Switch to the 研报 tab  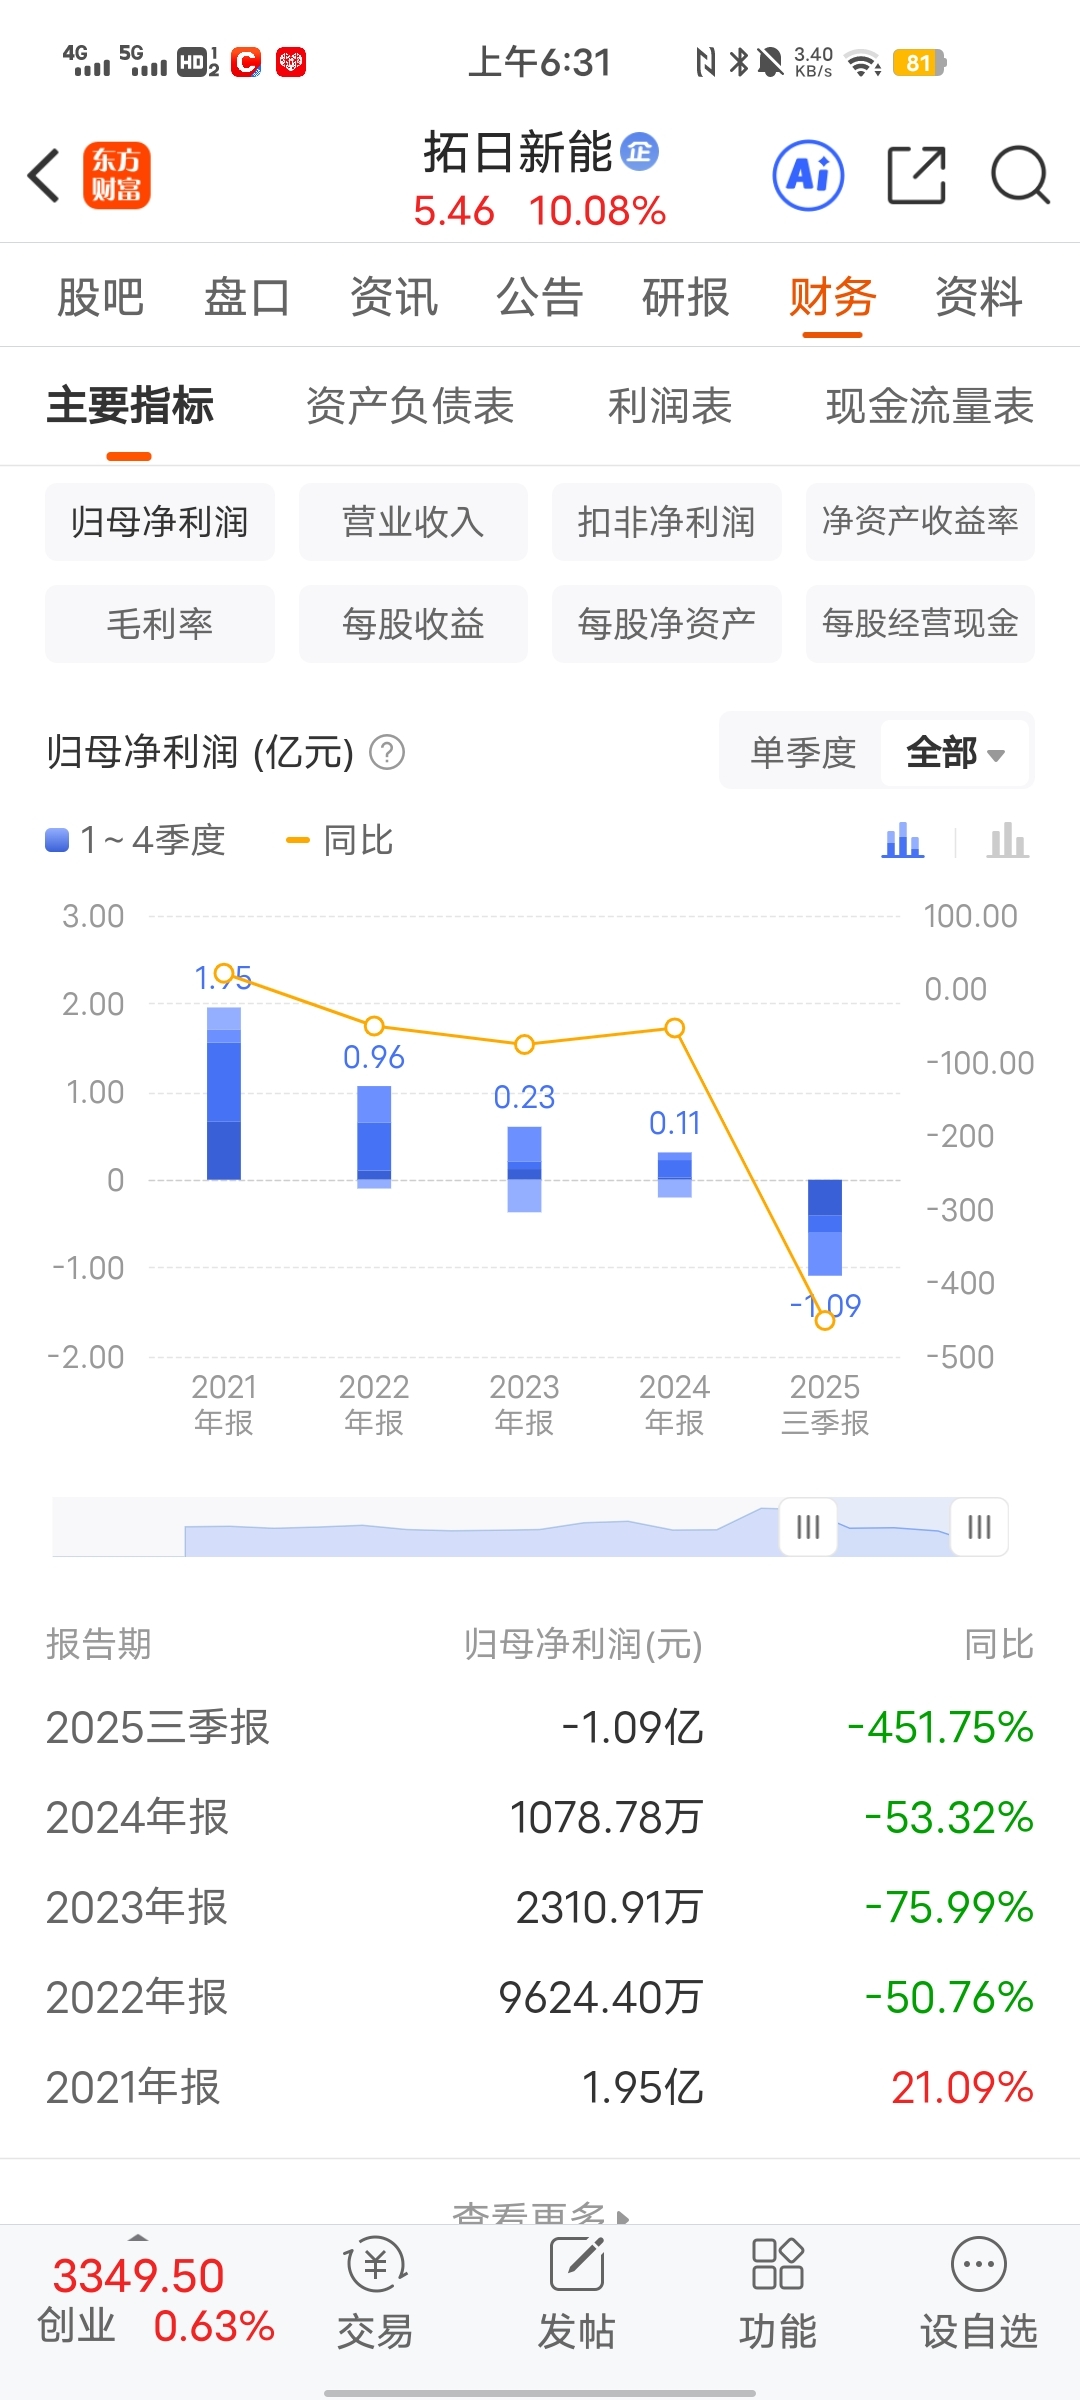(686, 297)
